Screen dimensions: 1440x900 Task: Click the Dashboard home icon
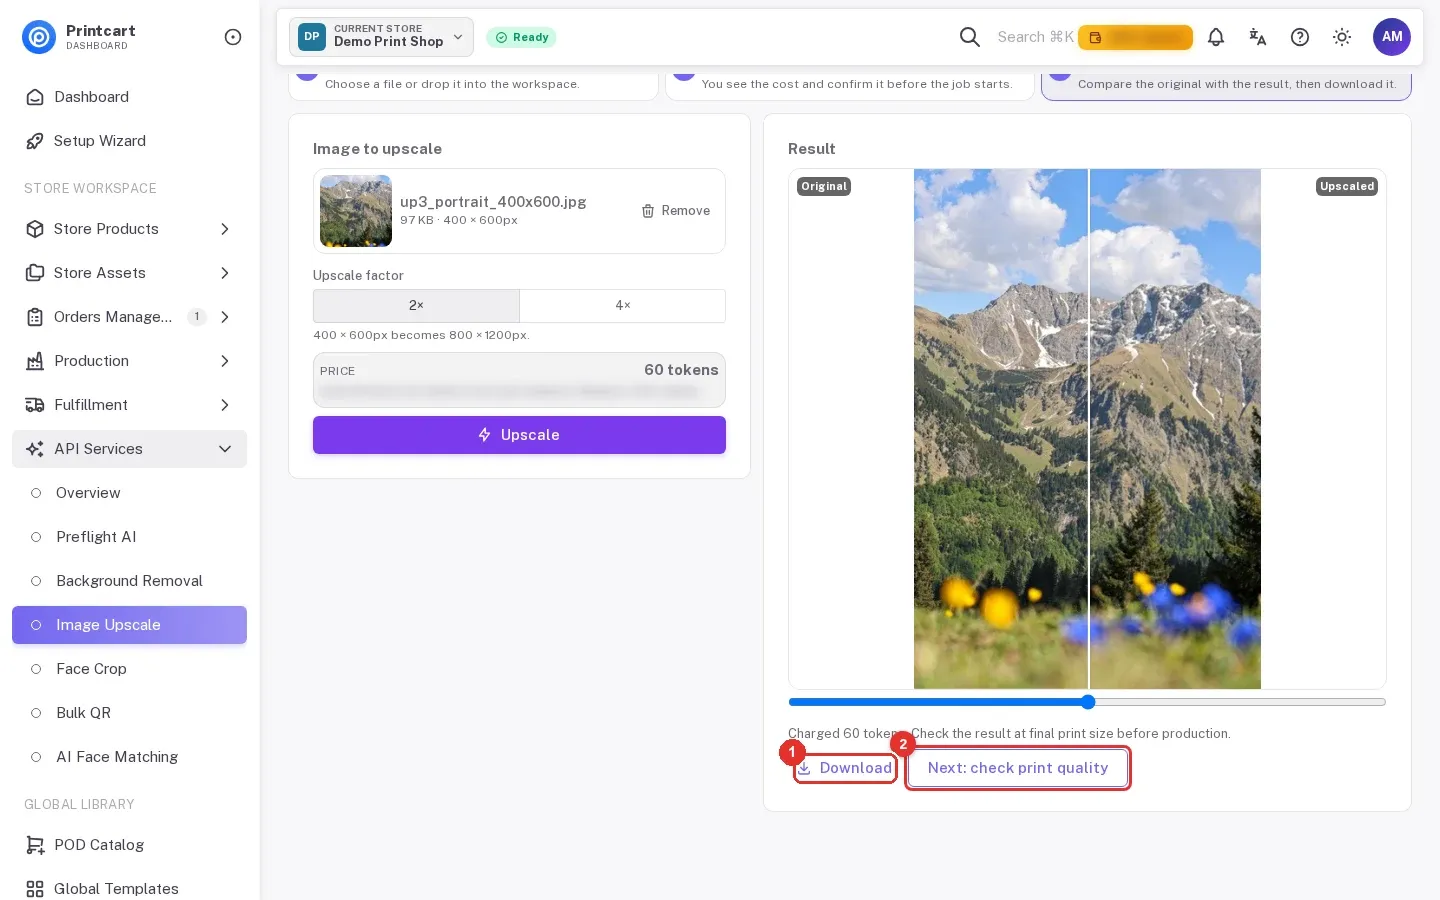pyautogui.click(x=35, y=97)
